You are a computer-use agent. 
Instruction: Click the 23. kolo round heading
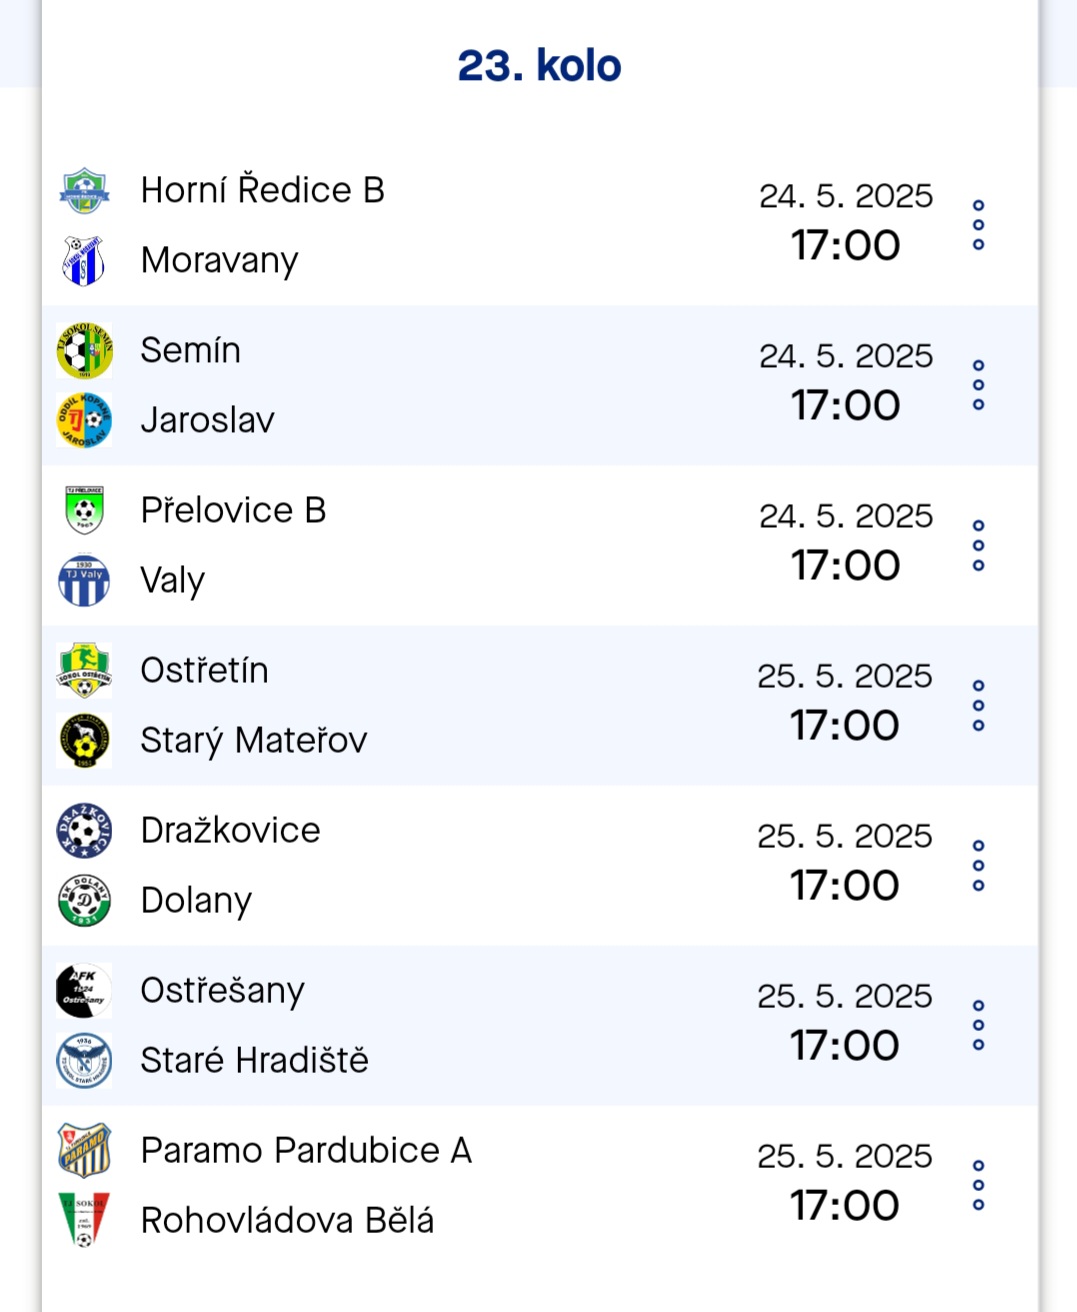click(539, 66)
